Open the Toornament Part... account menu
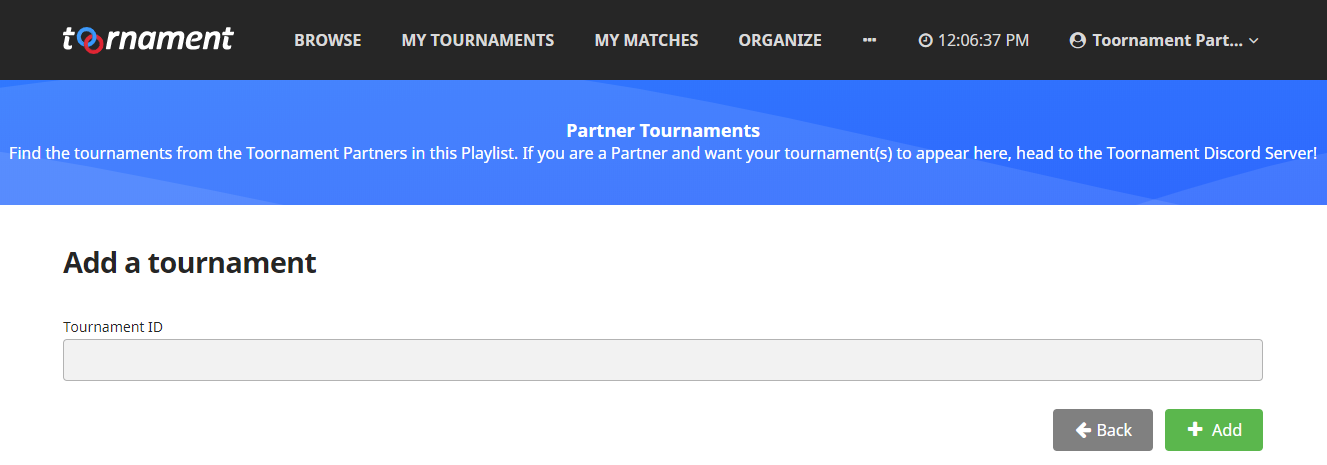The image size is (1327, 465). (x=1164, y=40)
